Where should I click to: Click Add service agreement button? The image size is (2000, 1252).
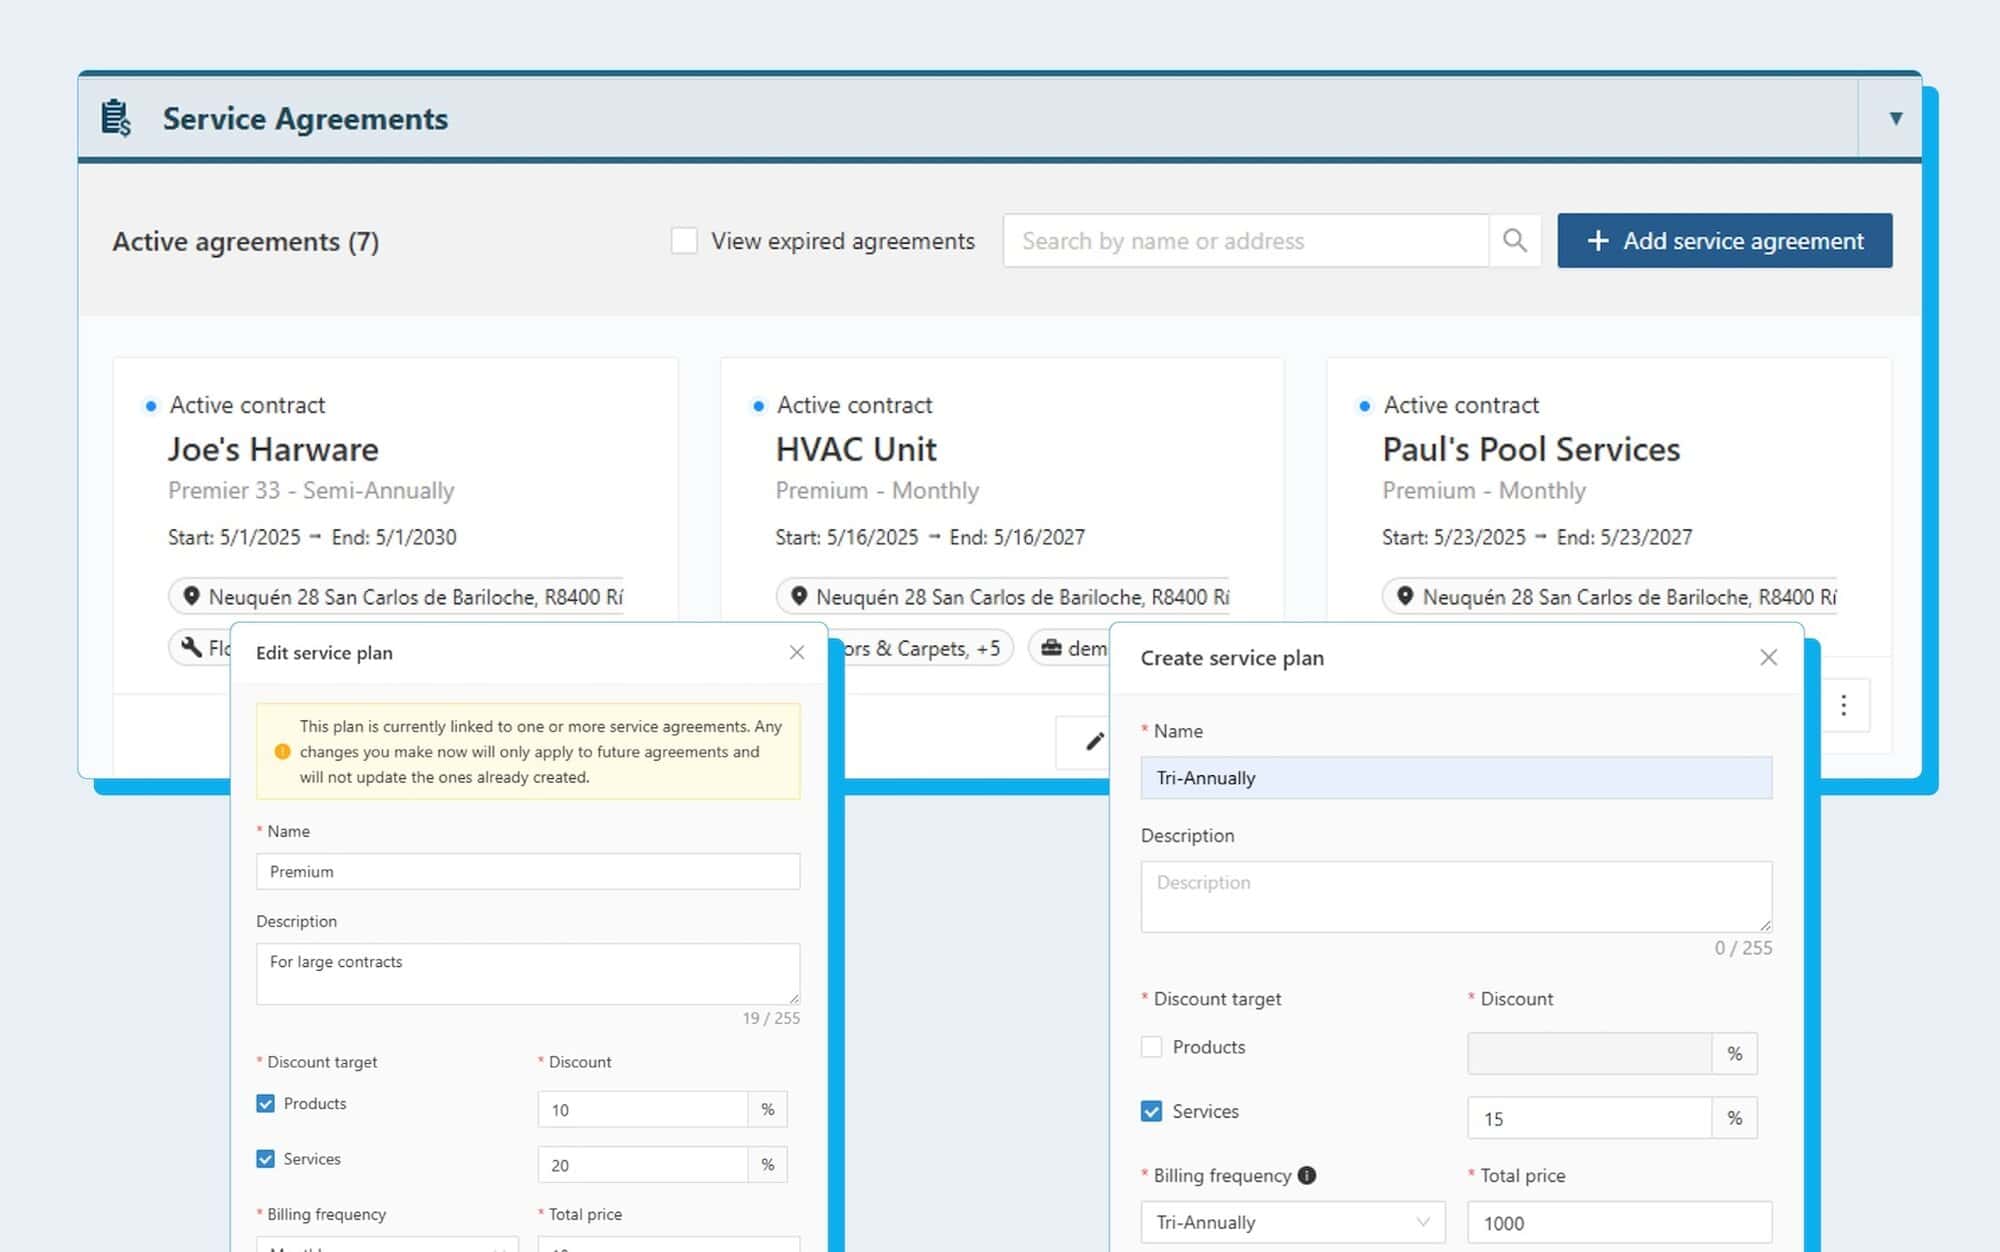[x=1724, y=241]
